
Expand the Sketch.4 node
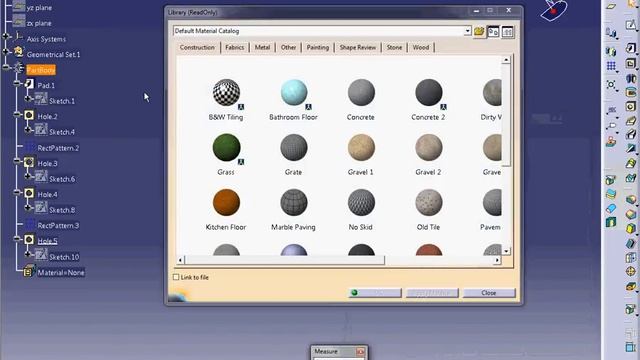[28, 130]
